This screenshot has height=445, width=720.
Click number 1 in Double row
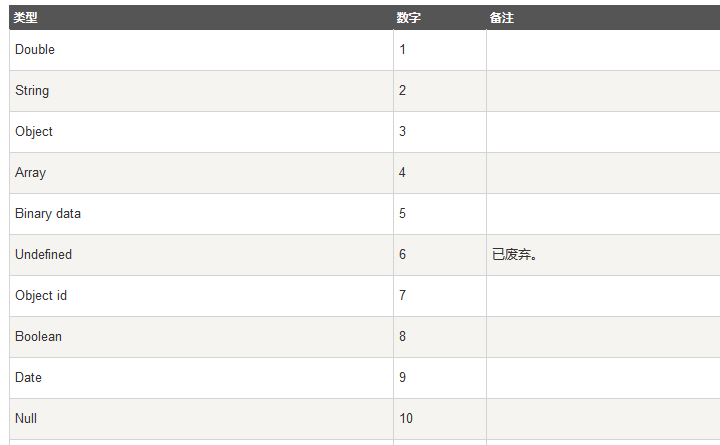point(402,50)
